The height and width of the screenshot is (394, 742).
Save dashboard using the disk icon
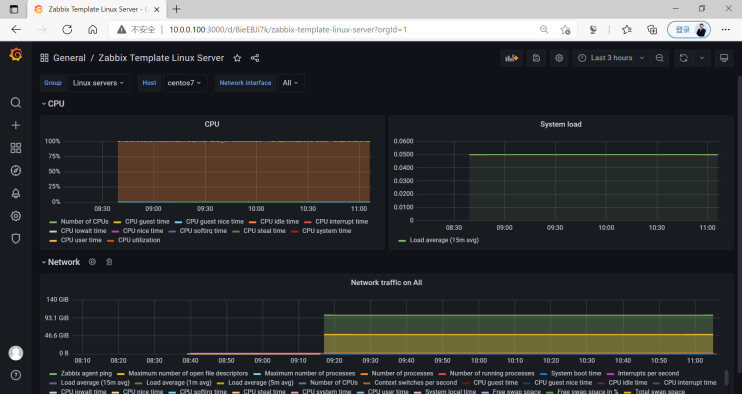tap(536, 58)
